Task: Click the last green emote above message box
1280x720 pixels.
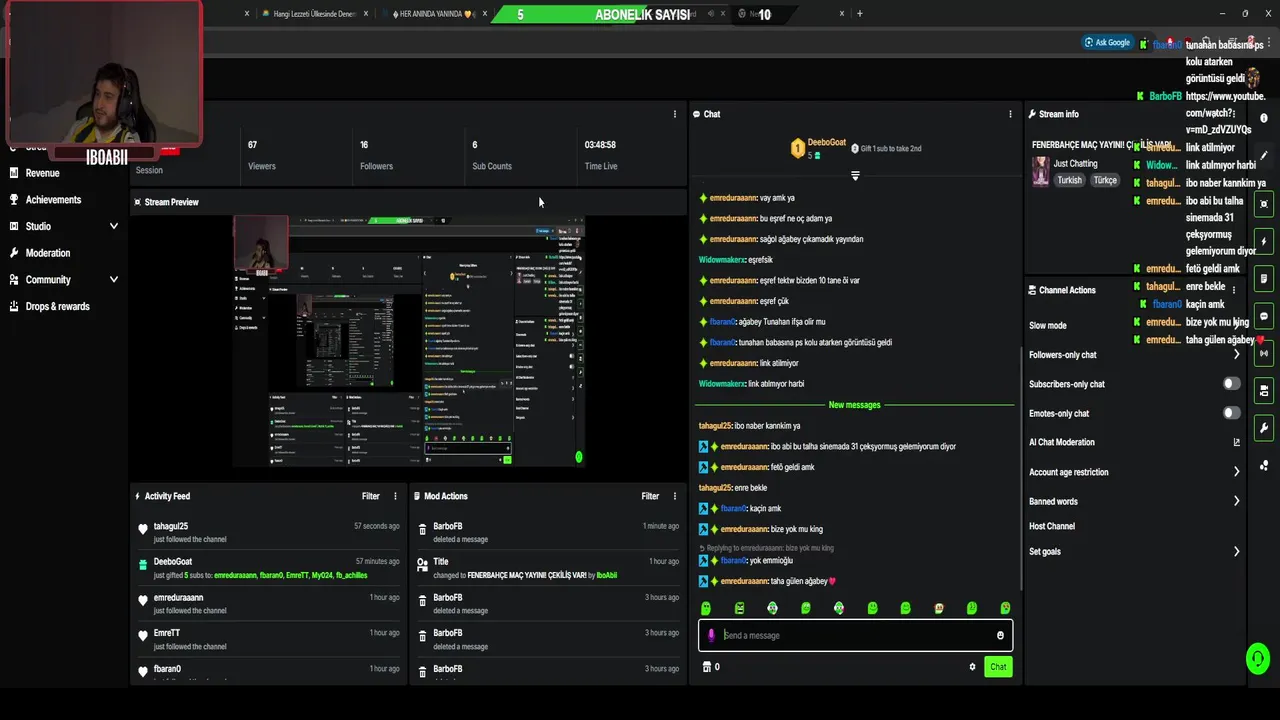Action: point(1005,608)
